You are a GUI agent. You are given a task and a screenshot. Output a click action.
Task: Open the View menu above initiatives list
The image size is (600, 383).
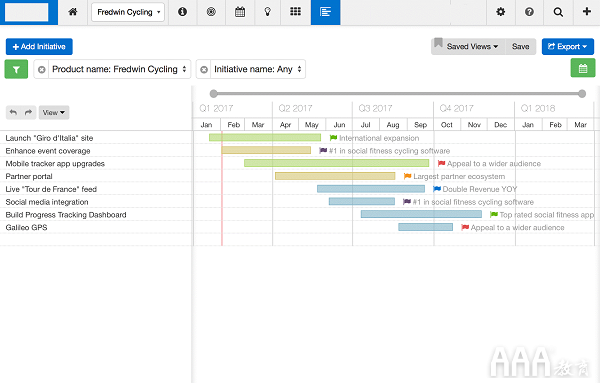(54, 112)
